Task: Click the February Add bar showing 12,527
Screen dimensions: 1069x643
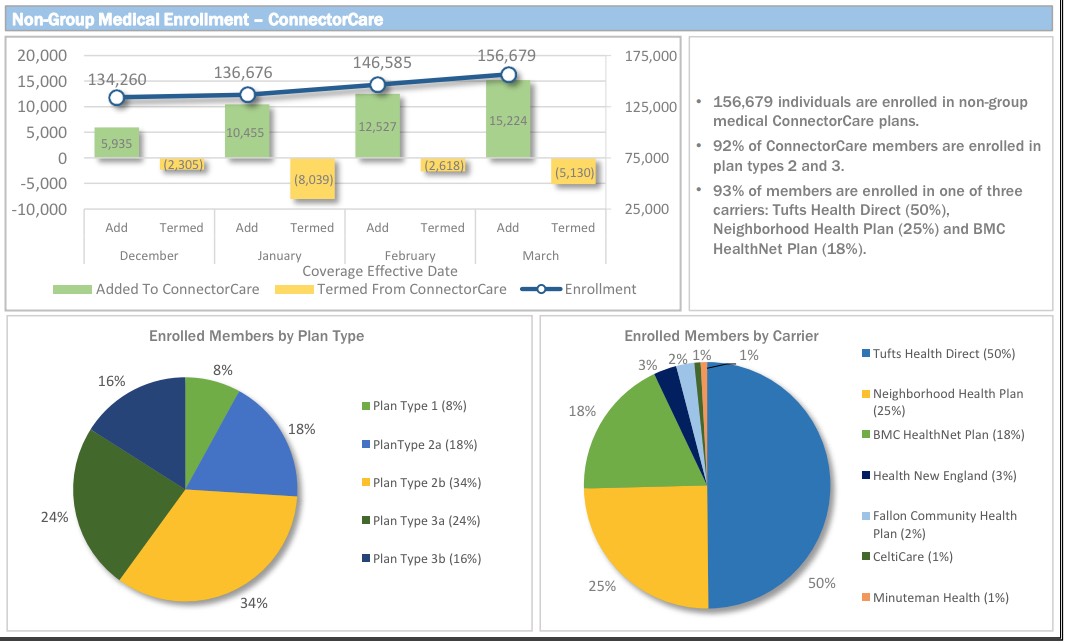Action: coord(377,126)
